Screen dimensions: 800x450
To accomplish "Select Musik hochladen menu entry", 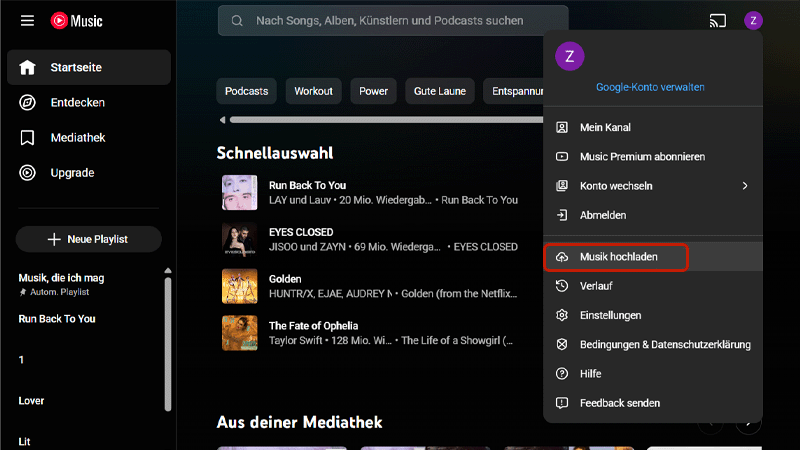I will click(x=653, y=257).
